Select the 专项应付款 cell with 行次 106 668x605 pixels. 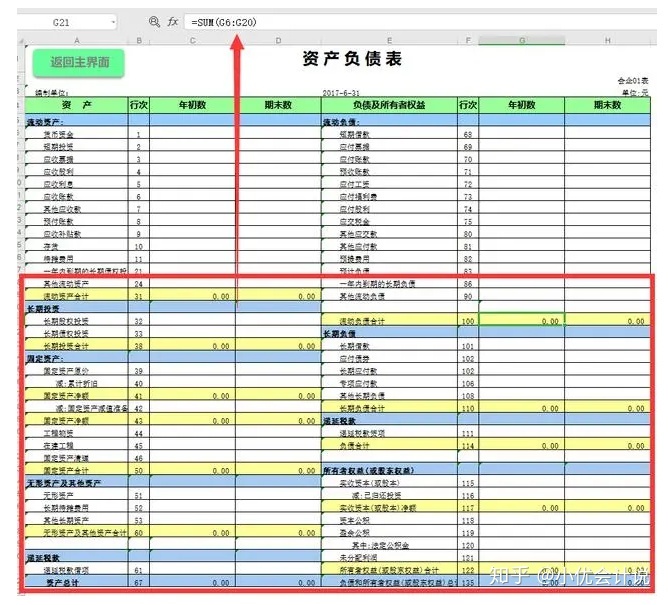389,383
